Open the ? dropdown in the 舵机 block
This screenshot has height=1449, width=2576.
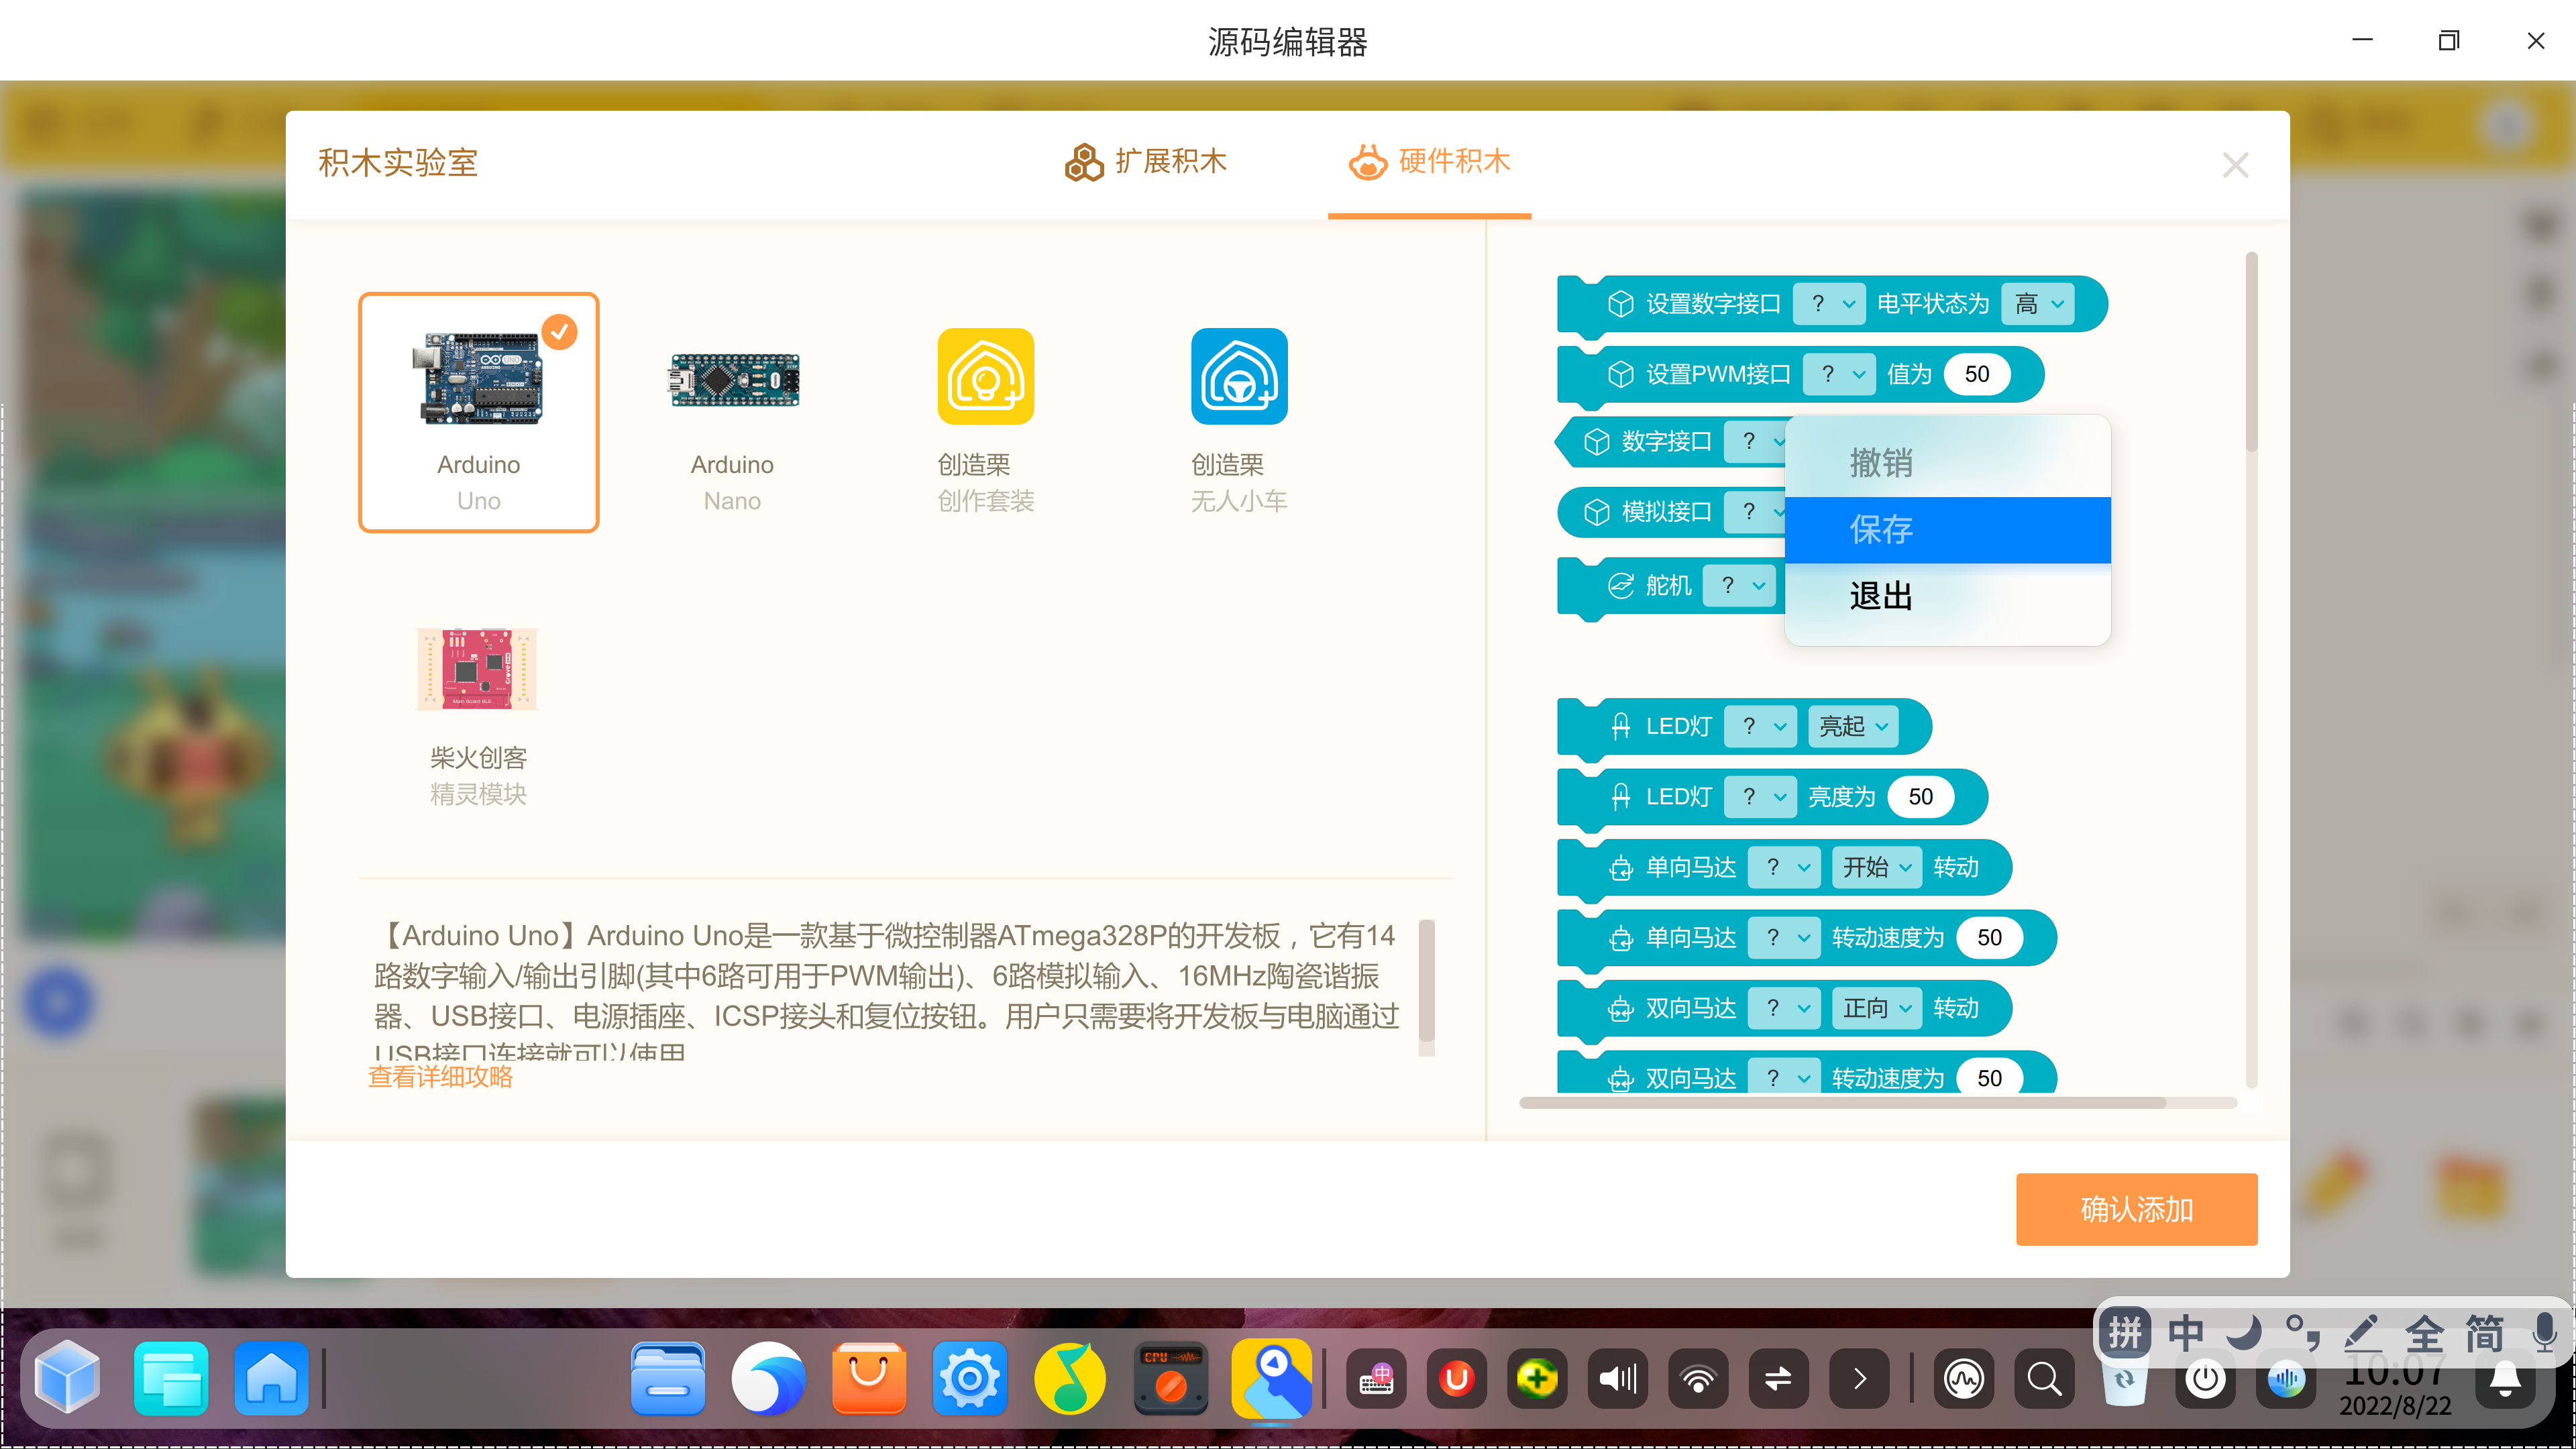click(x=1739, y=585)
